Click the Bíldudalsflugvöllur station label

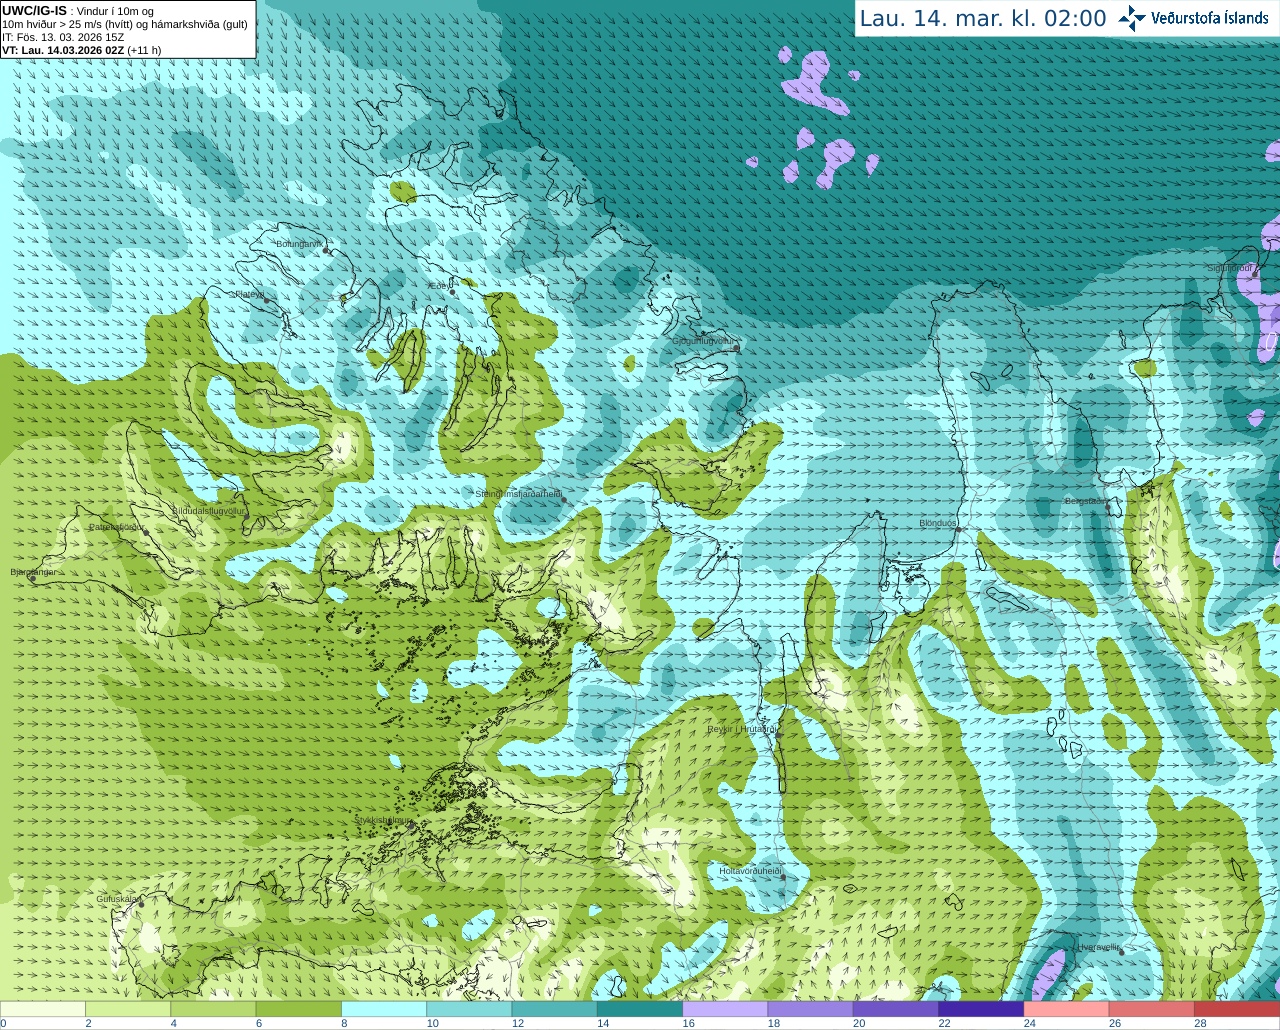point(208,510)
